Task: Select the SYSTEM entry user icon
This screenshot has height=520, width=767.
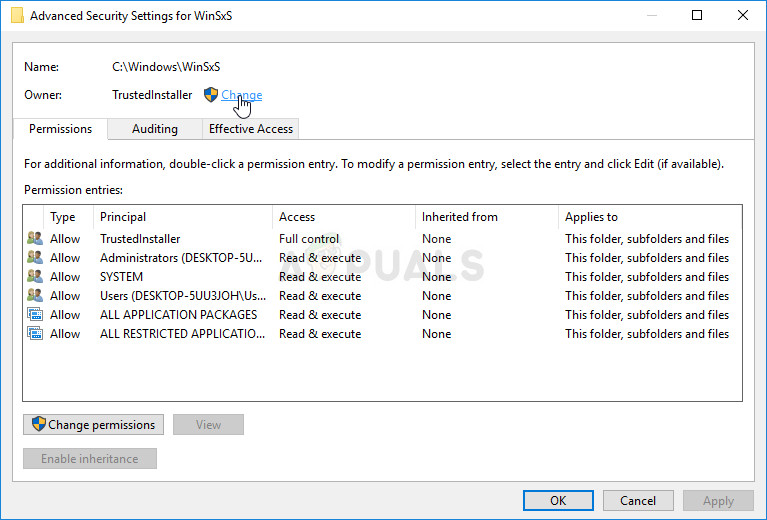Action: [35, 276]
